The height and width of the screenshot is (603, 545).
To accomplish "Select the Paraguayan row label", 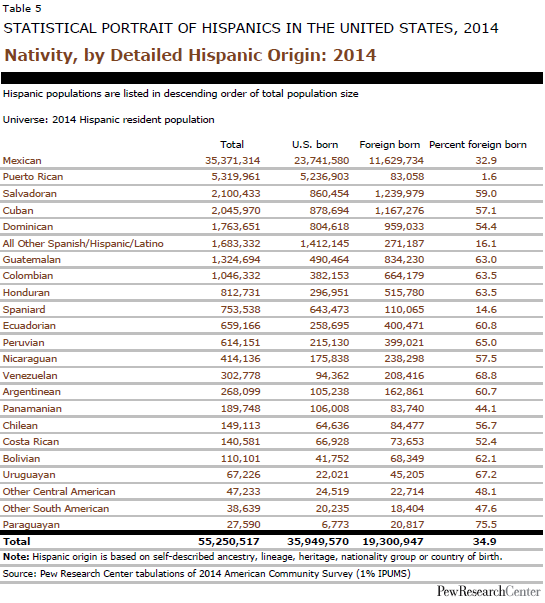I will [x=31, y=525].
